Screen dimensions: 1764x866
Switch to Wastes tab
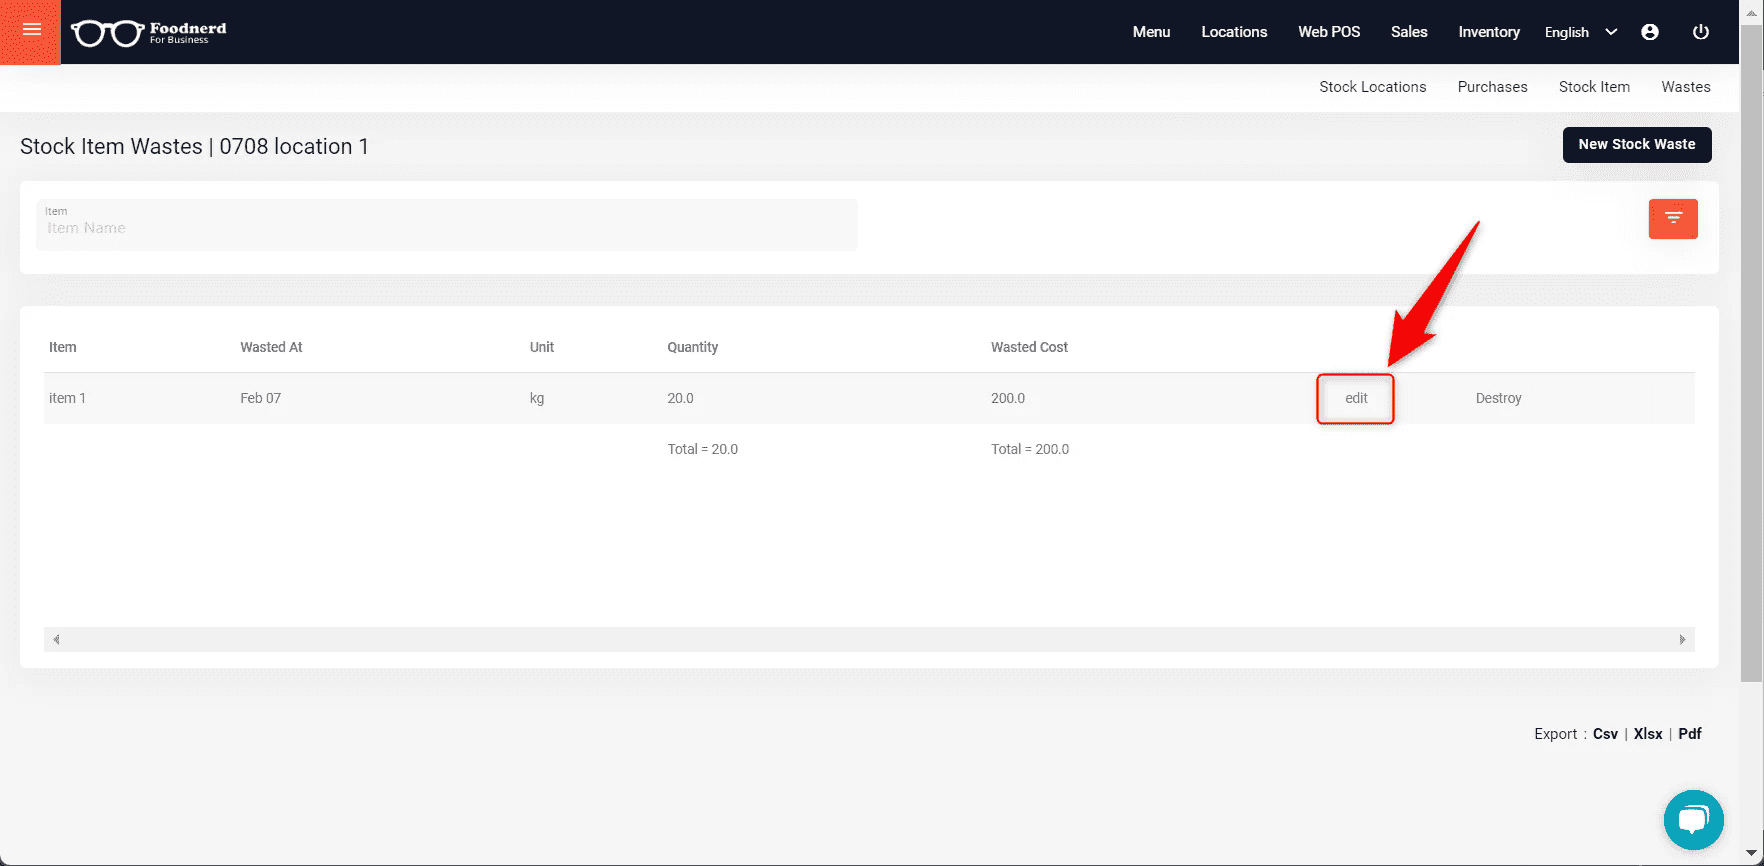click(x=1686, y=87)
